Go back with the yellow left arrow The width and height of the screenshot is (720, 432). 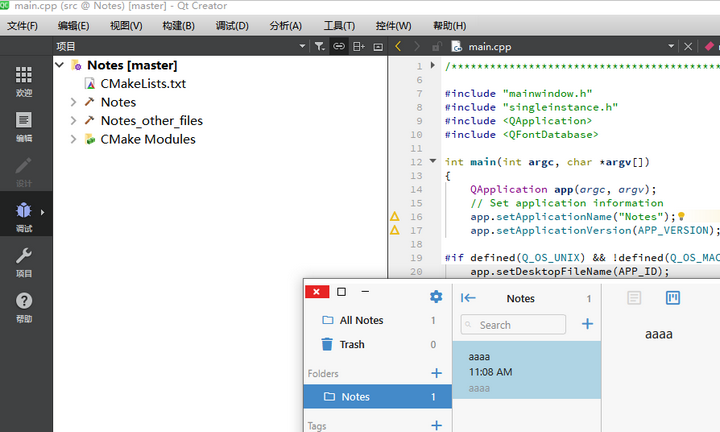398,46
